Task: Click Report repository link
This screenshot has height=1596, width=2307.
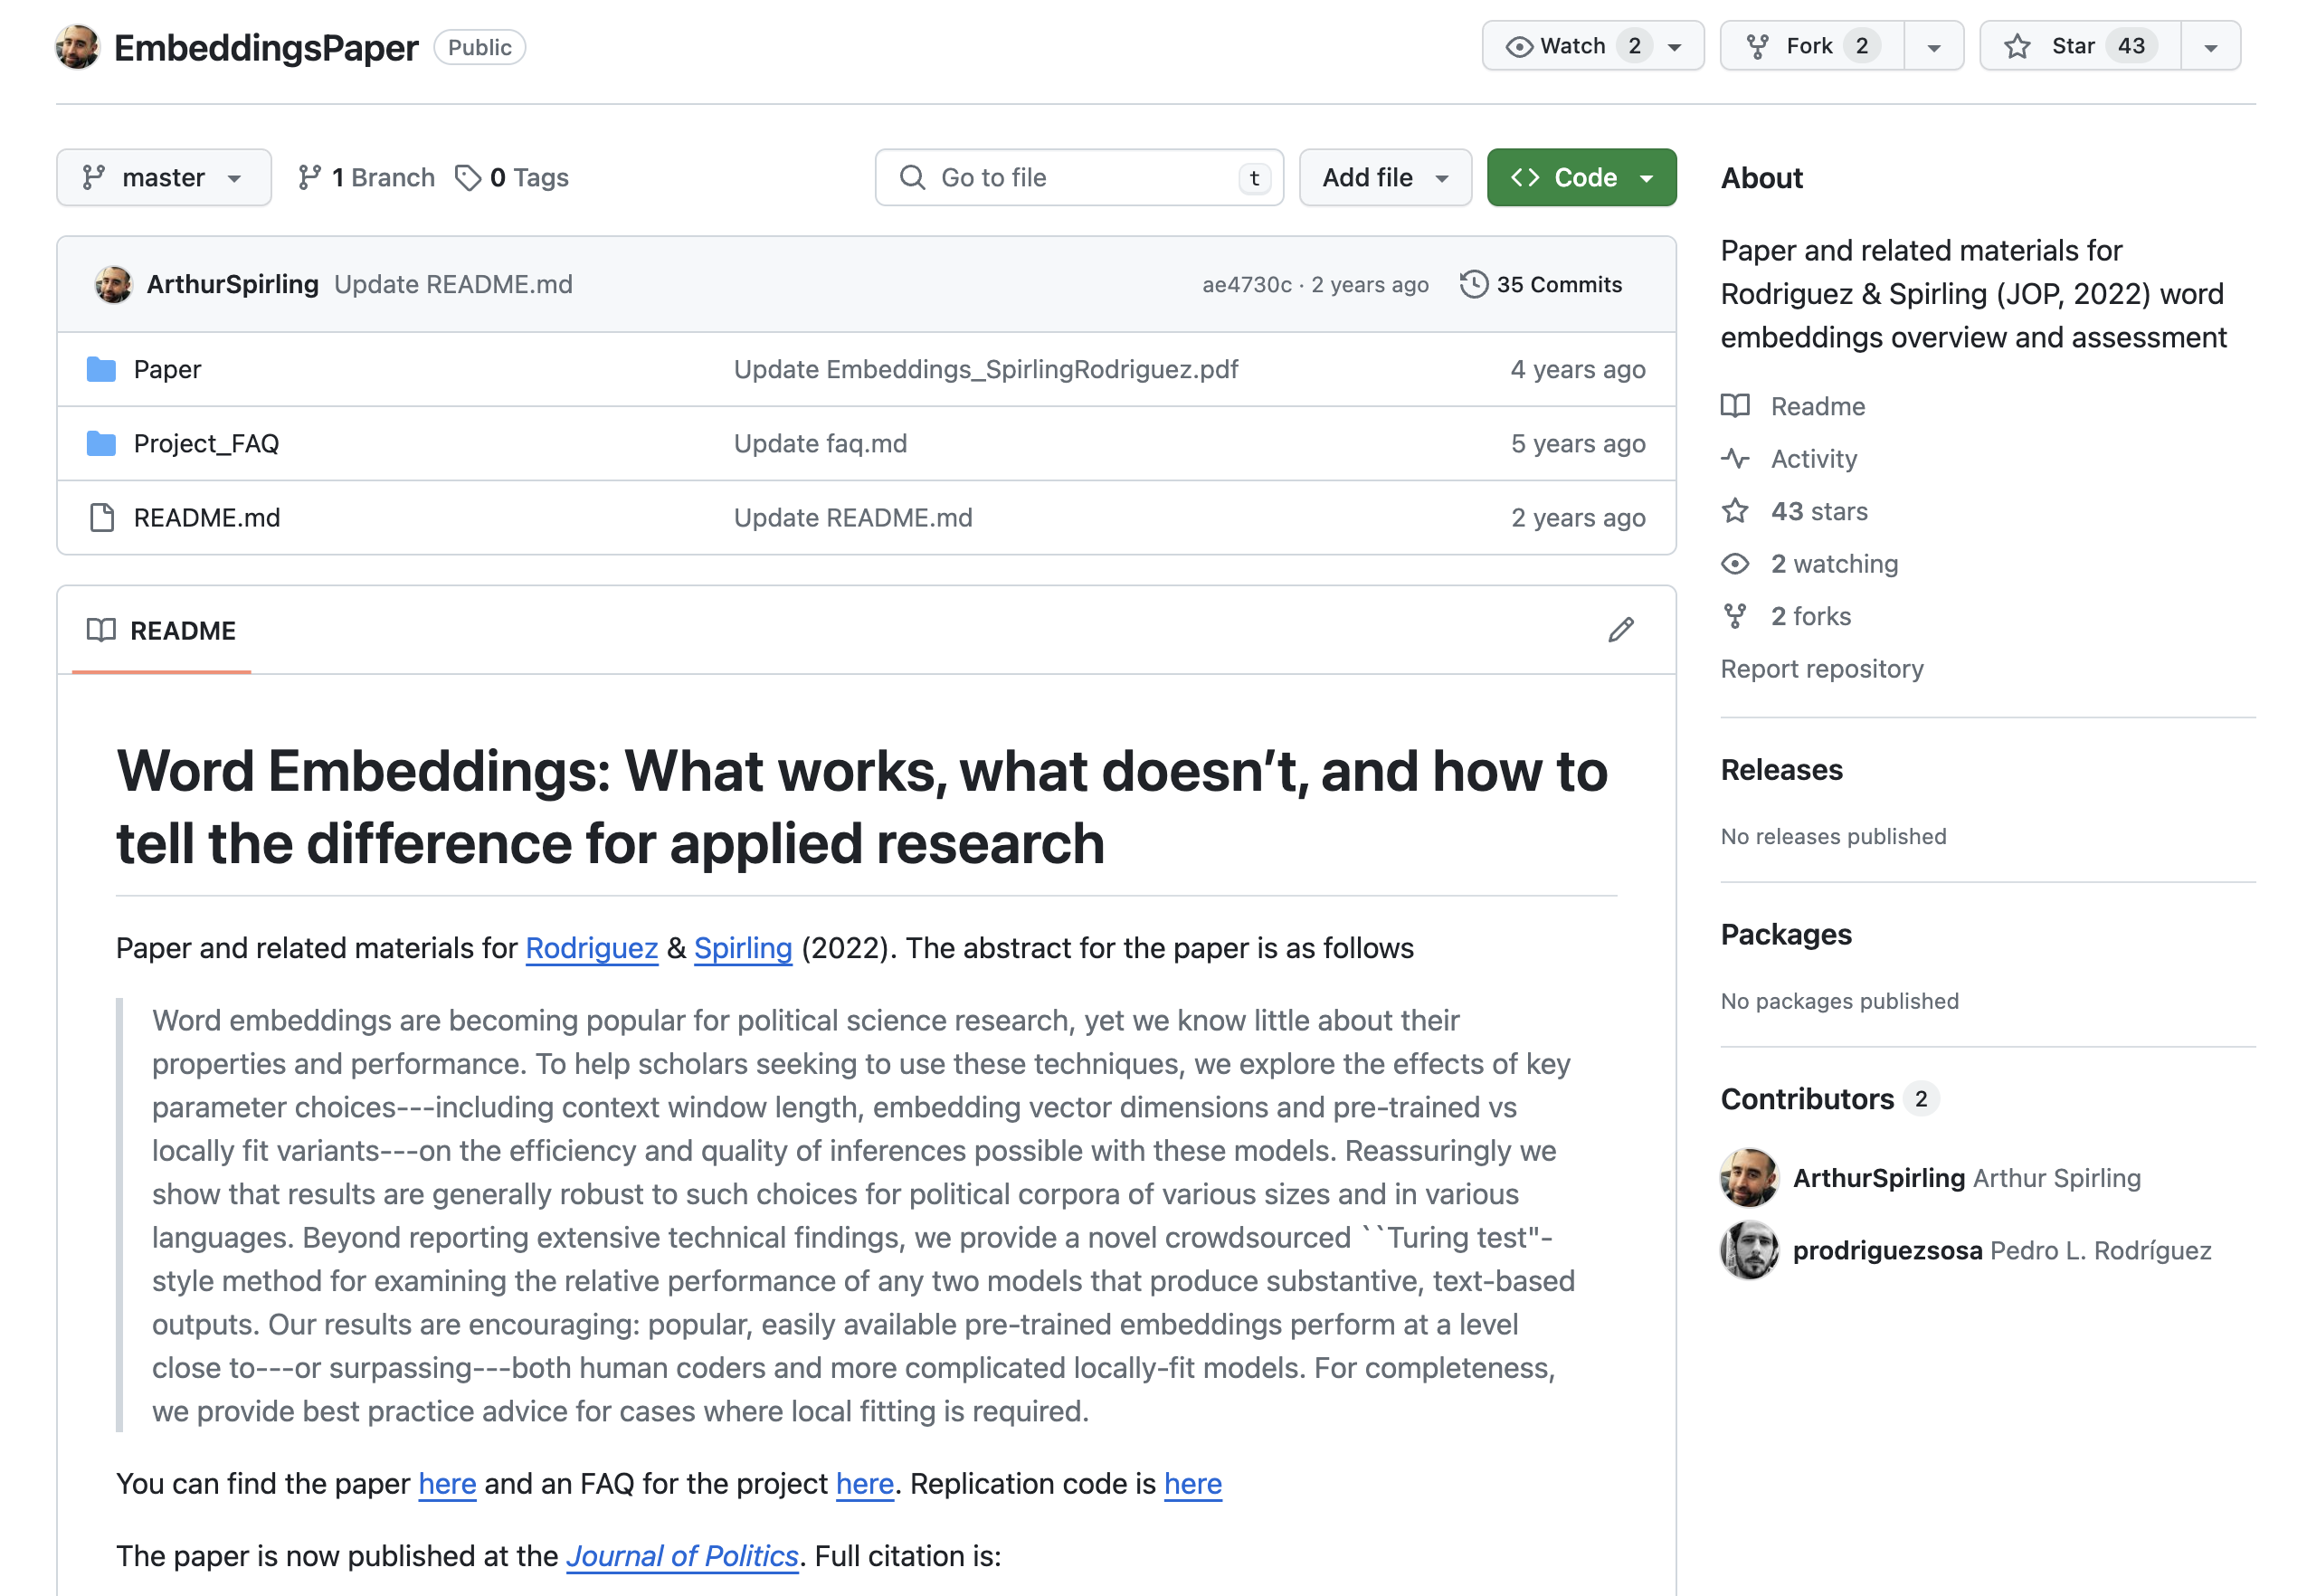Action: tap(1821, 668)
